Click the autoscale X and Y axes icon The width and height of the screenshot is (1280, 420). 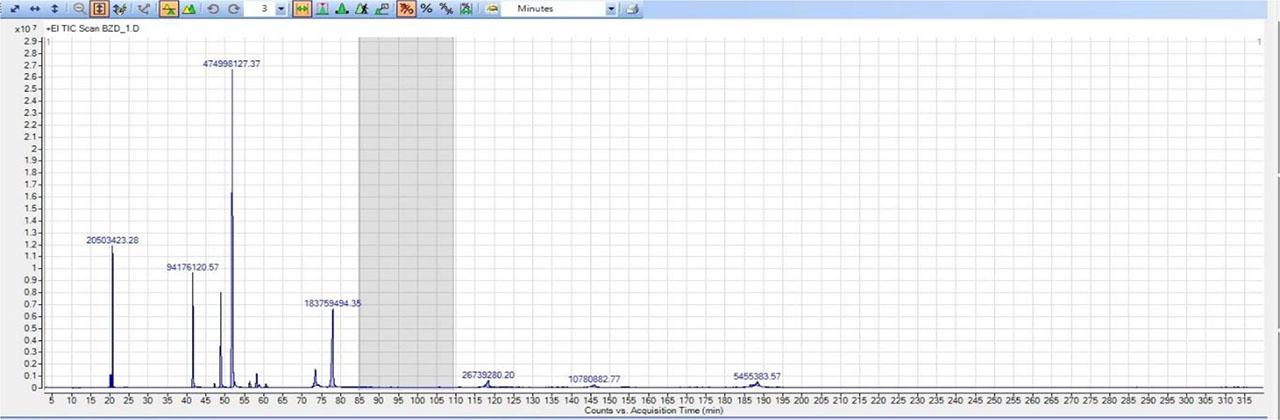point(15,9)
